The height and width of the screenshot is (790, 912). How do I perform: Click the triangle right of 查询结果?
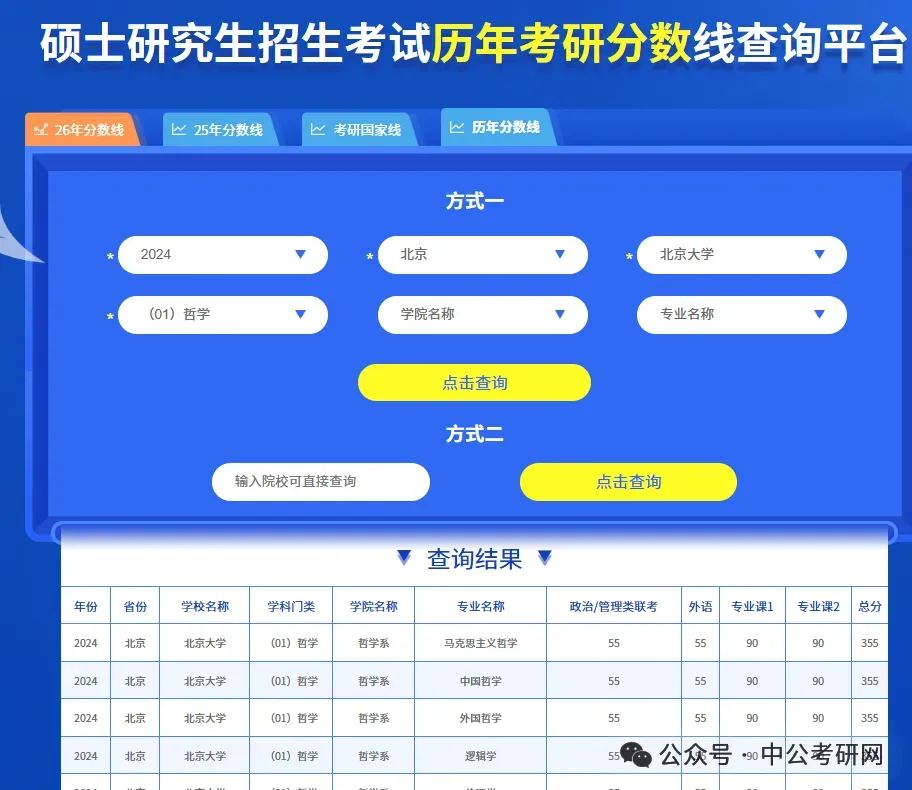pos(544,557)
